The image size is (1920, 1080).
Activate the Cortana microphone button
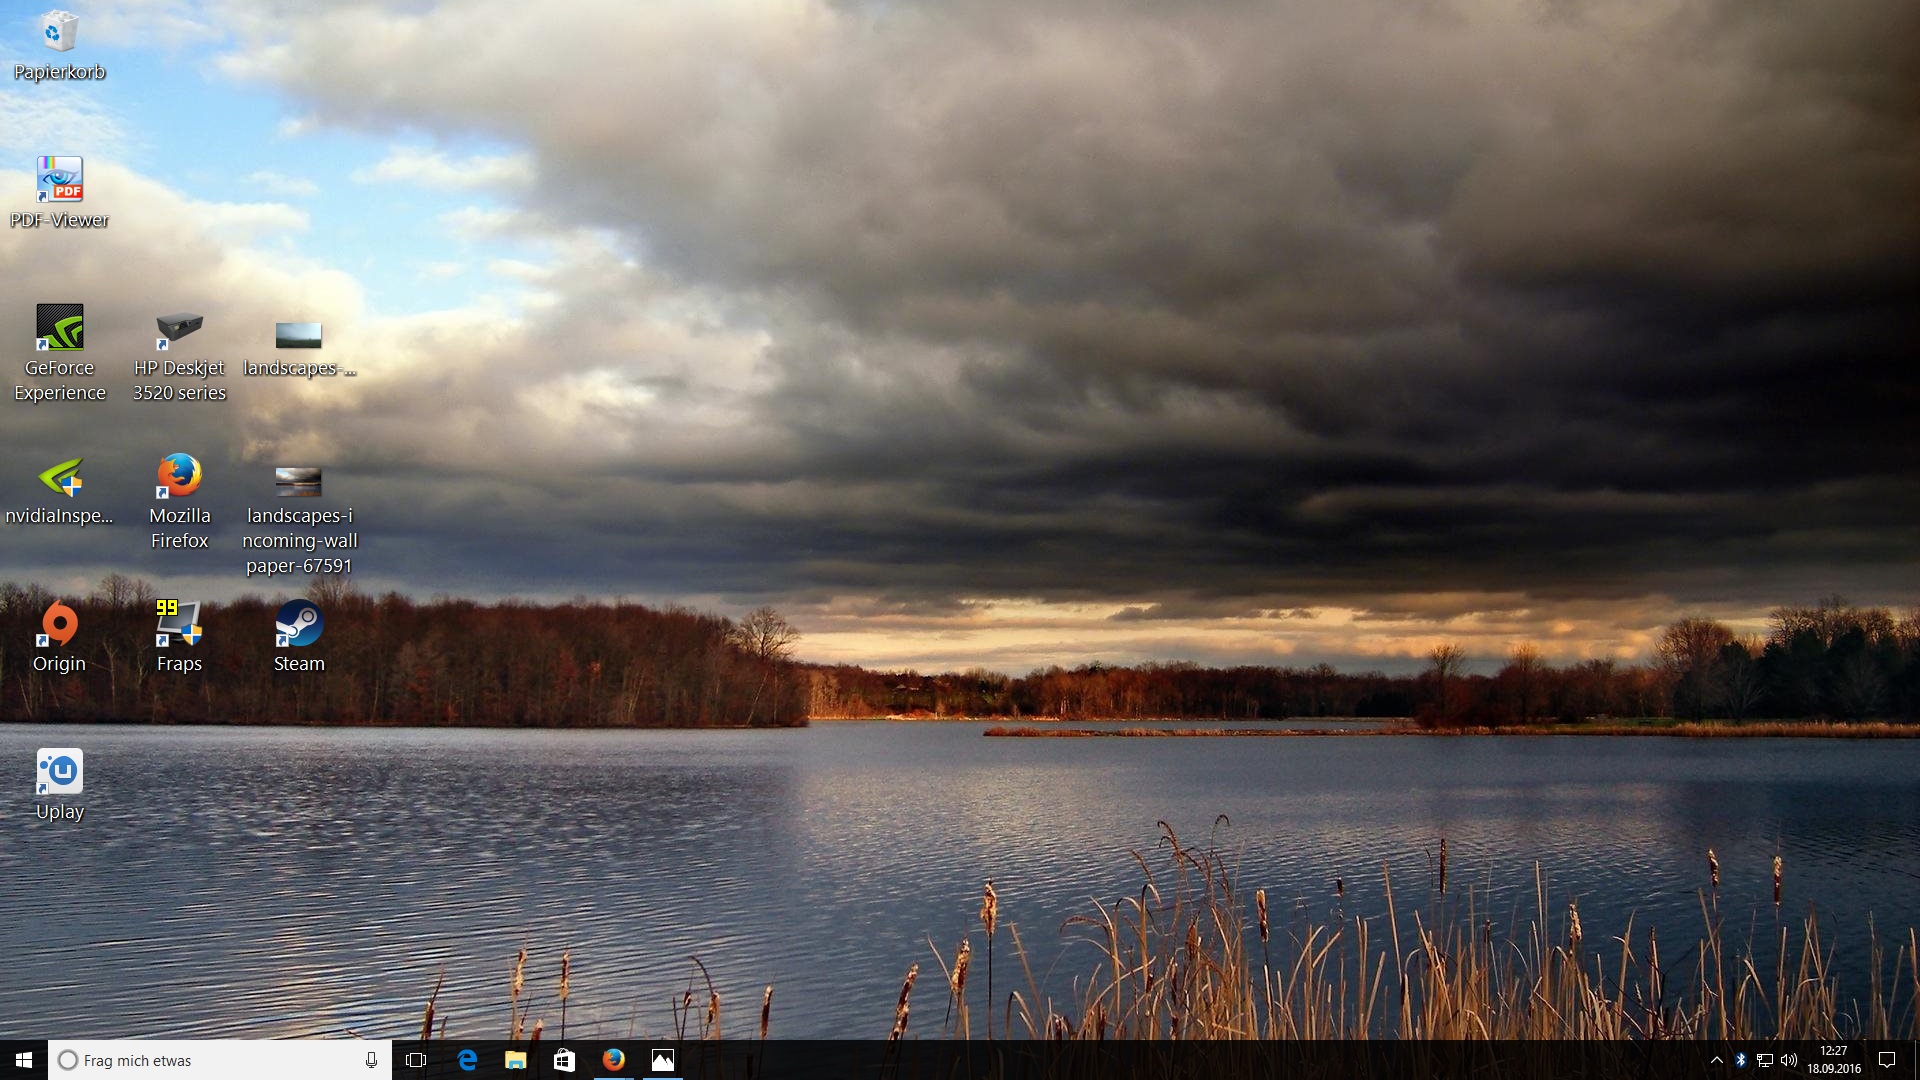coord(371,1060)
